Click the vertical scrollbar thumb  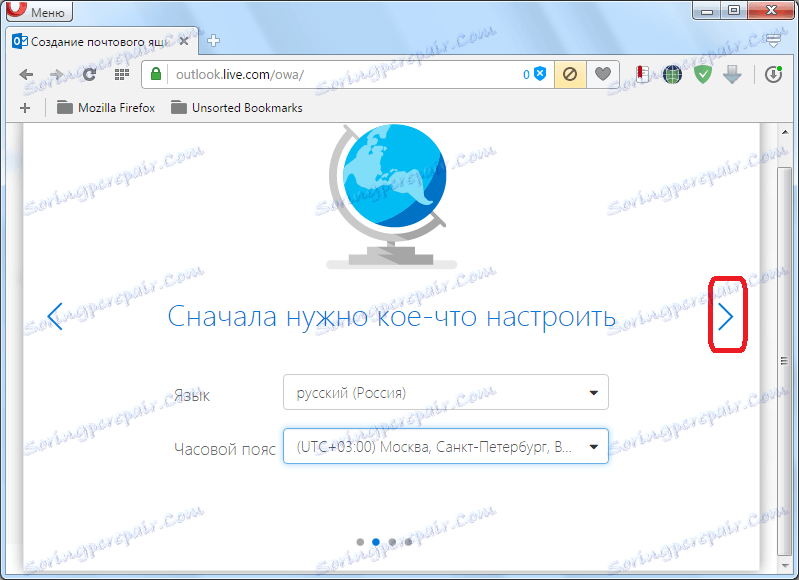(785, 361)
